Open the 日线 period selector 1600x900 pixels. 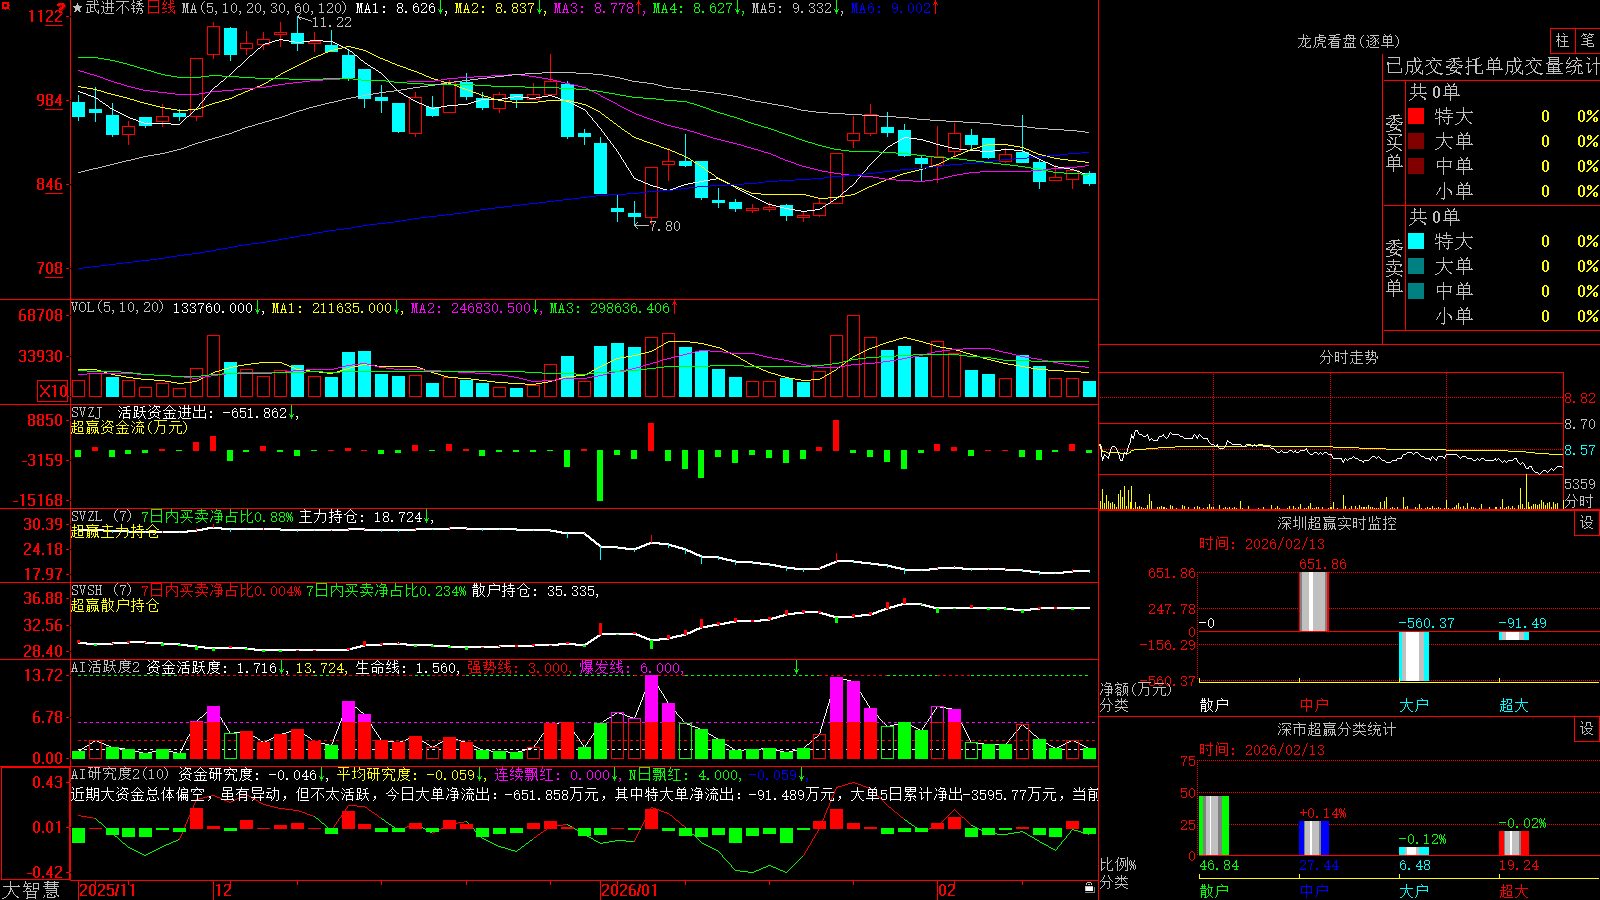pos(161,8)
